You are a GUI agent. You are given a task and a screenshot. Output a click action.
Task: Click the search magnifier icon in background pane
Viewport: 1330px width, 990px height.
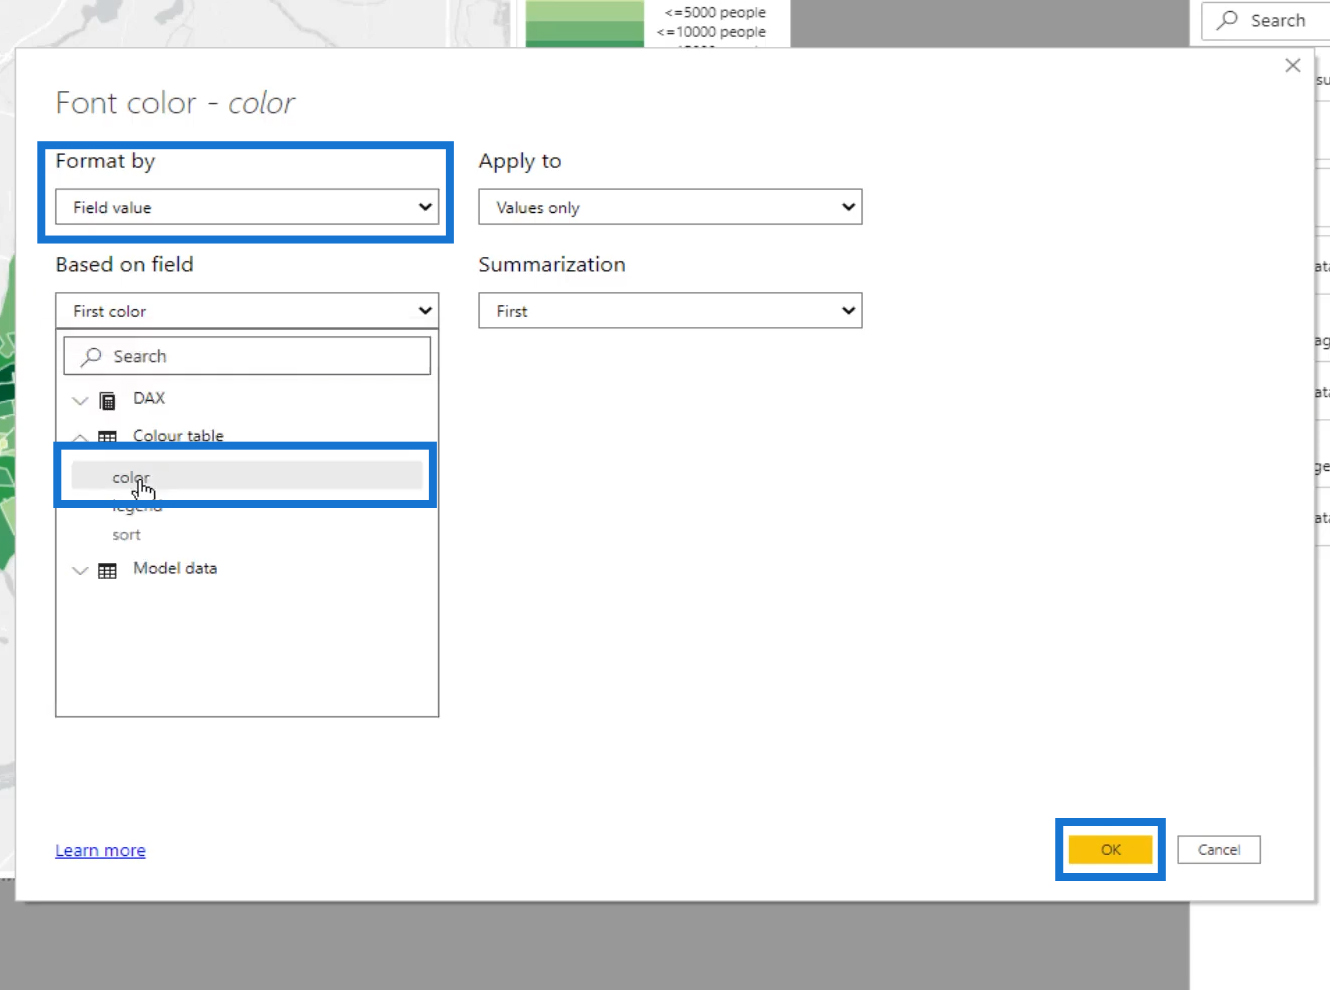(1228, 20)
